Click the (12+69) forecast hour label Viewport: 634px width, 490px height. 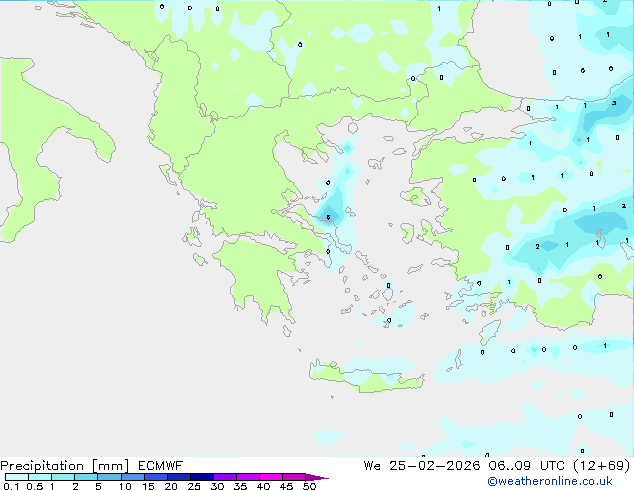coord(601,466)
